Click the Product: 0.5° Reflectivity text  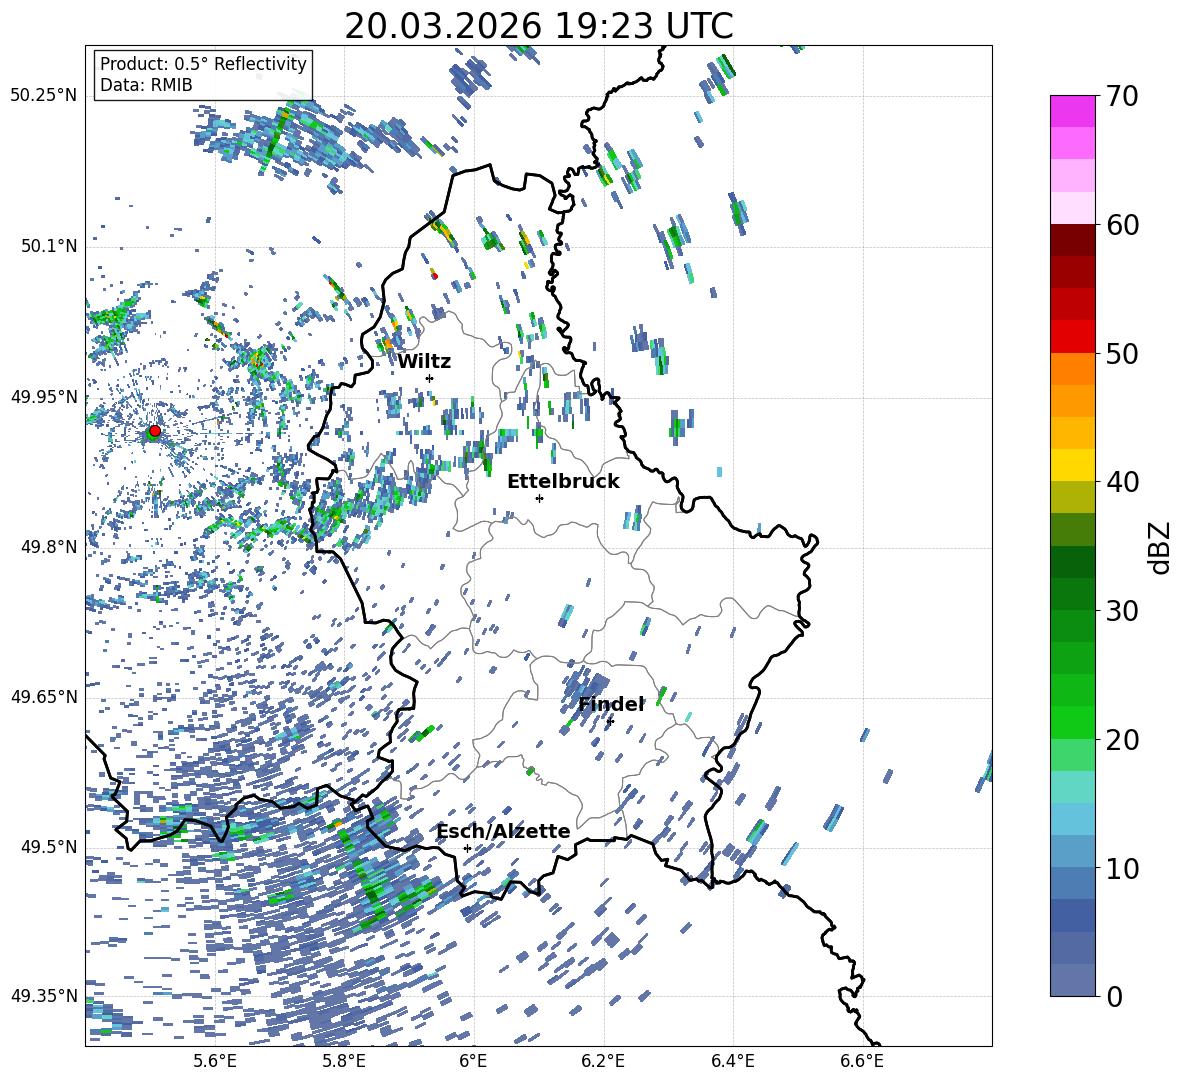click(203, 64)
